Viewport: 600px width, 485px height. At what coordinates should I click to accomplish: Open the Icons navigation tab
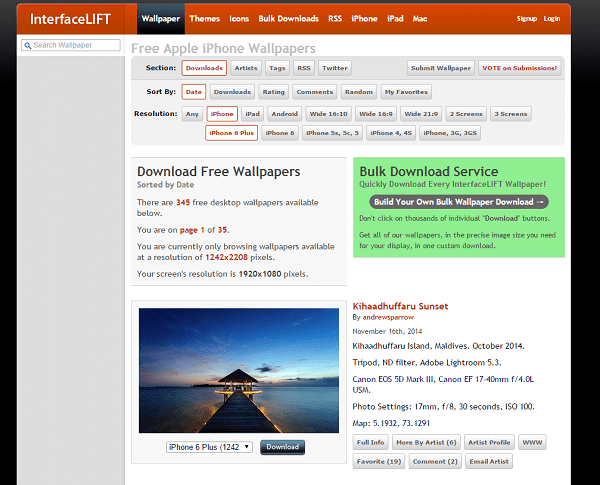click(x=239, y=19)
